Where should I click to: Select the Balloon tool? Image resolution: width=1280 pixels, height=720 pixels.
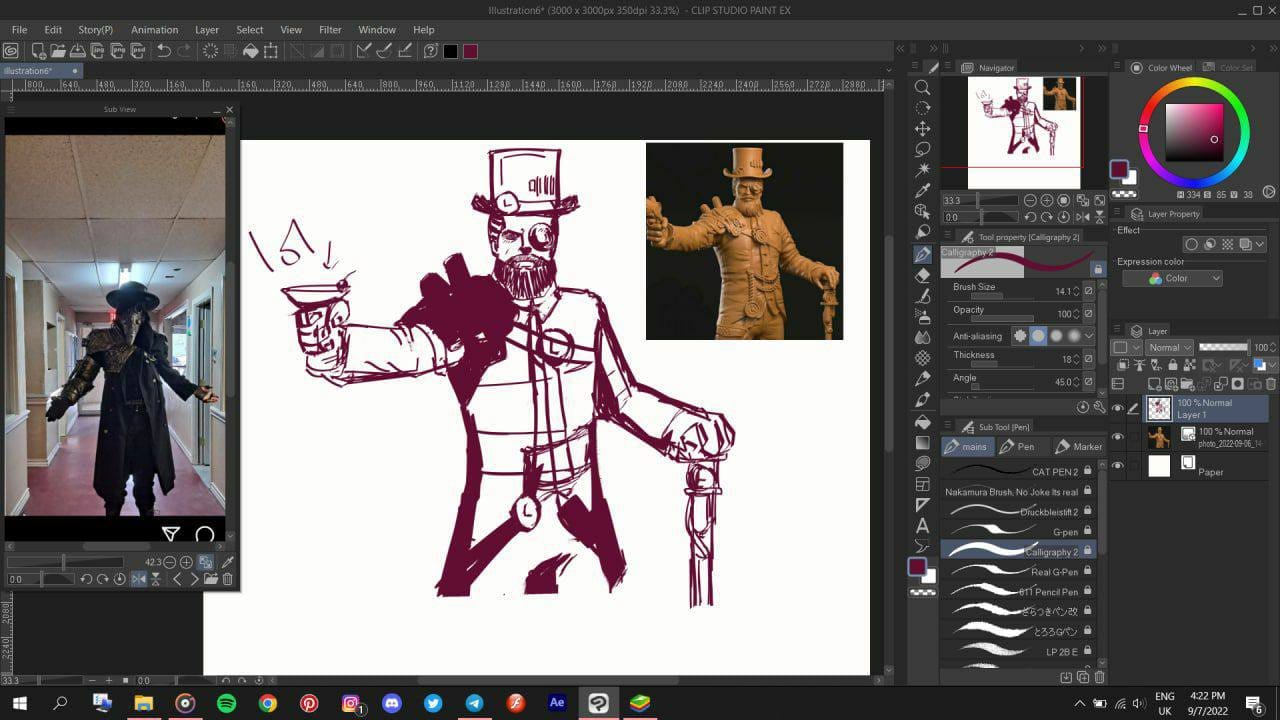[x=922, y=546]
